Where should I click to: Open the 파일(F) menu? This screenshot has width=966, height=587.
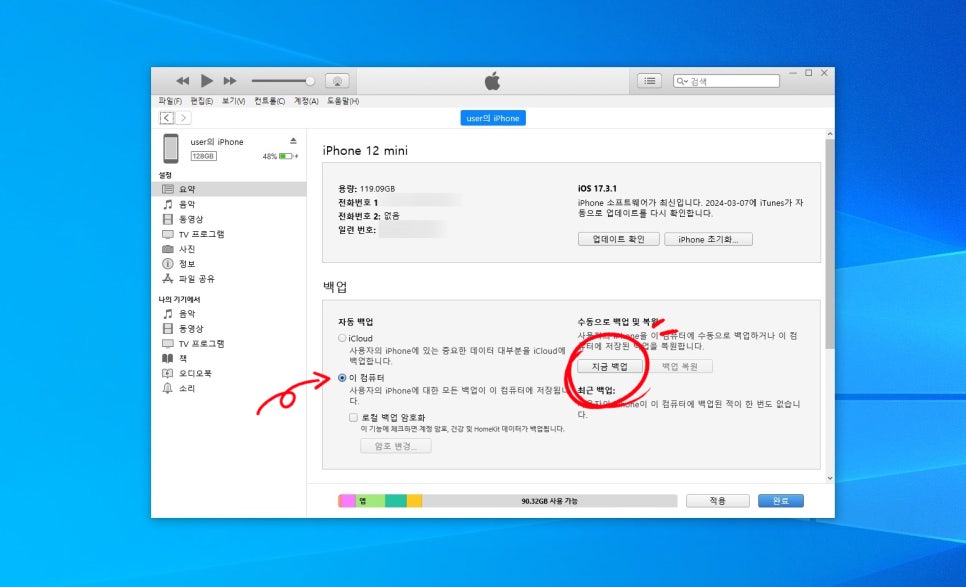170,101
